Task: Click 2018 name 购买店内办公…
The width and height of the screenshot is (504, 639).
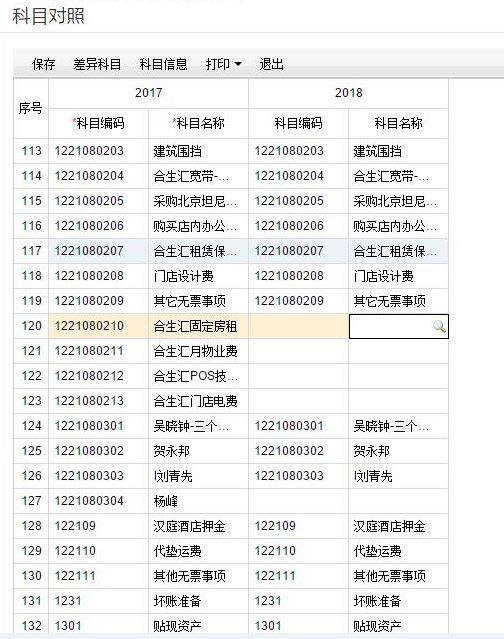Action: pos(395,226)
